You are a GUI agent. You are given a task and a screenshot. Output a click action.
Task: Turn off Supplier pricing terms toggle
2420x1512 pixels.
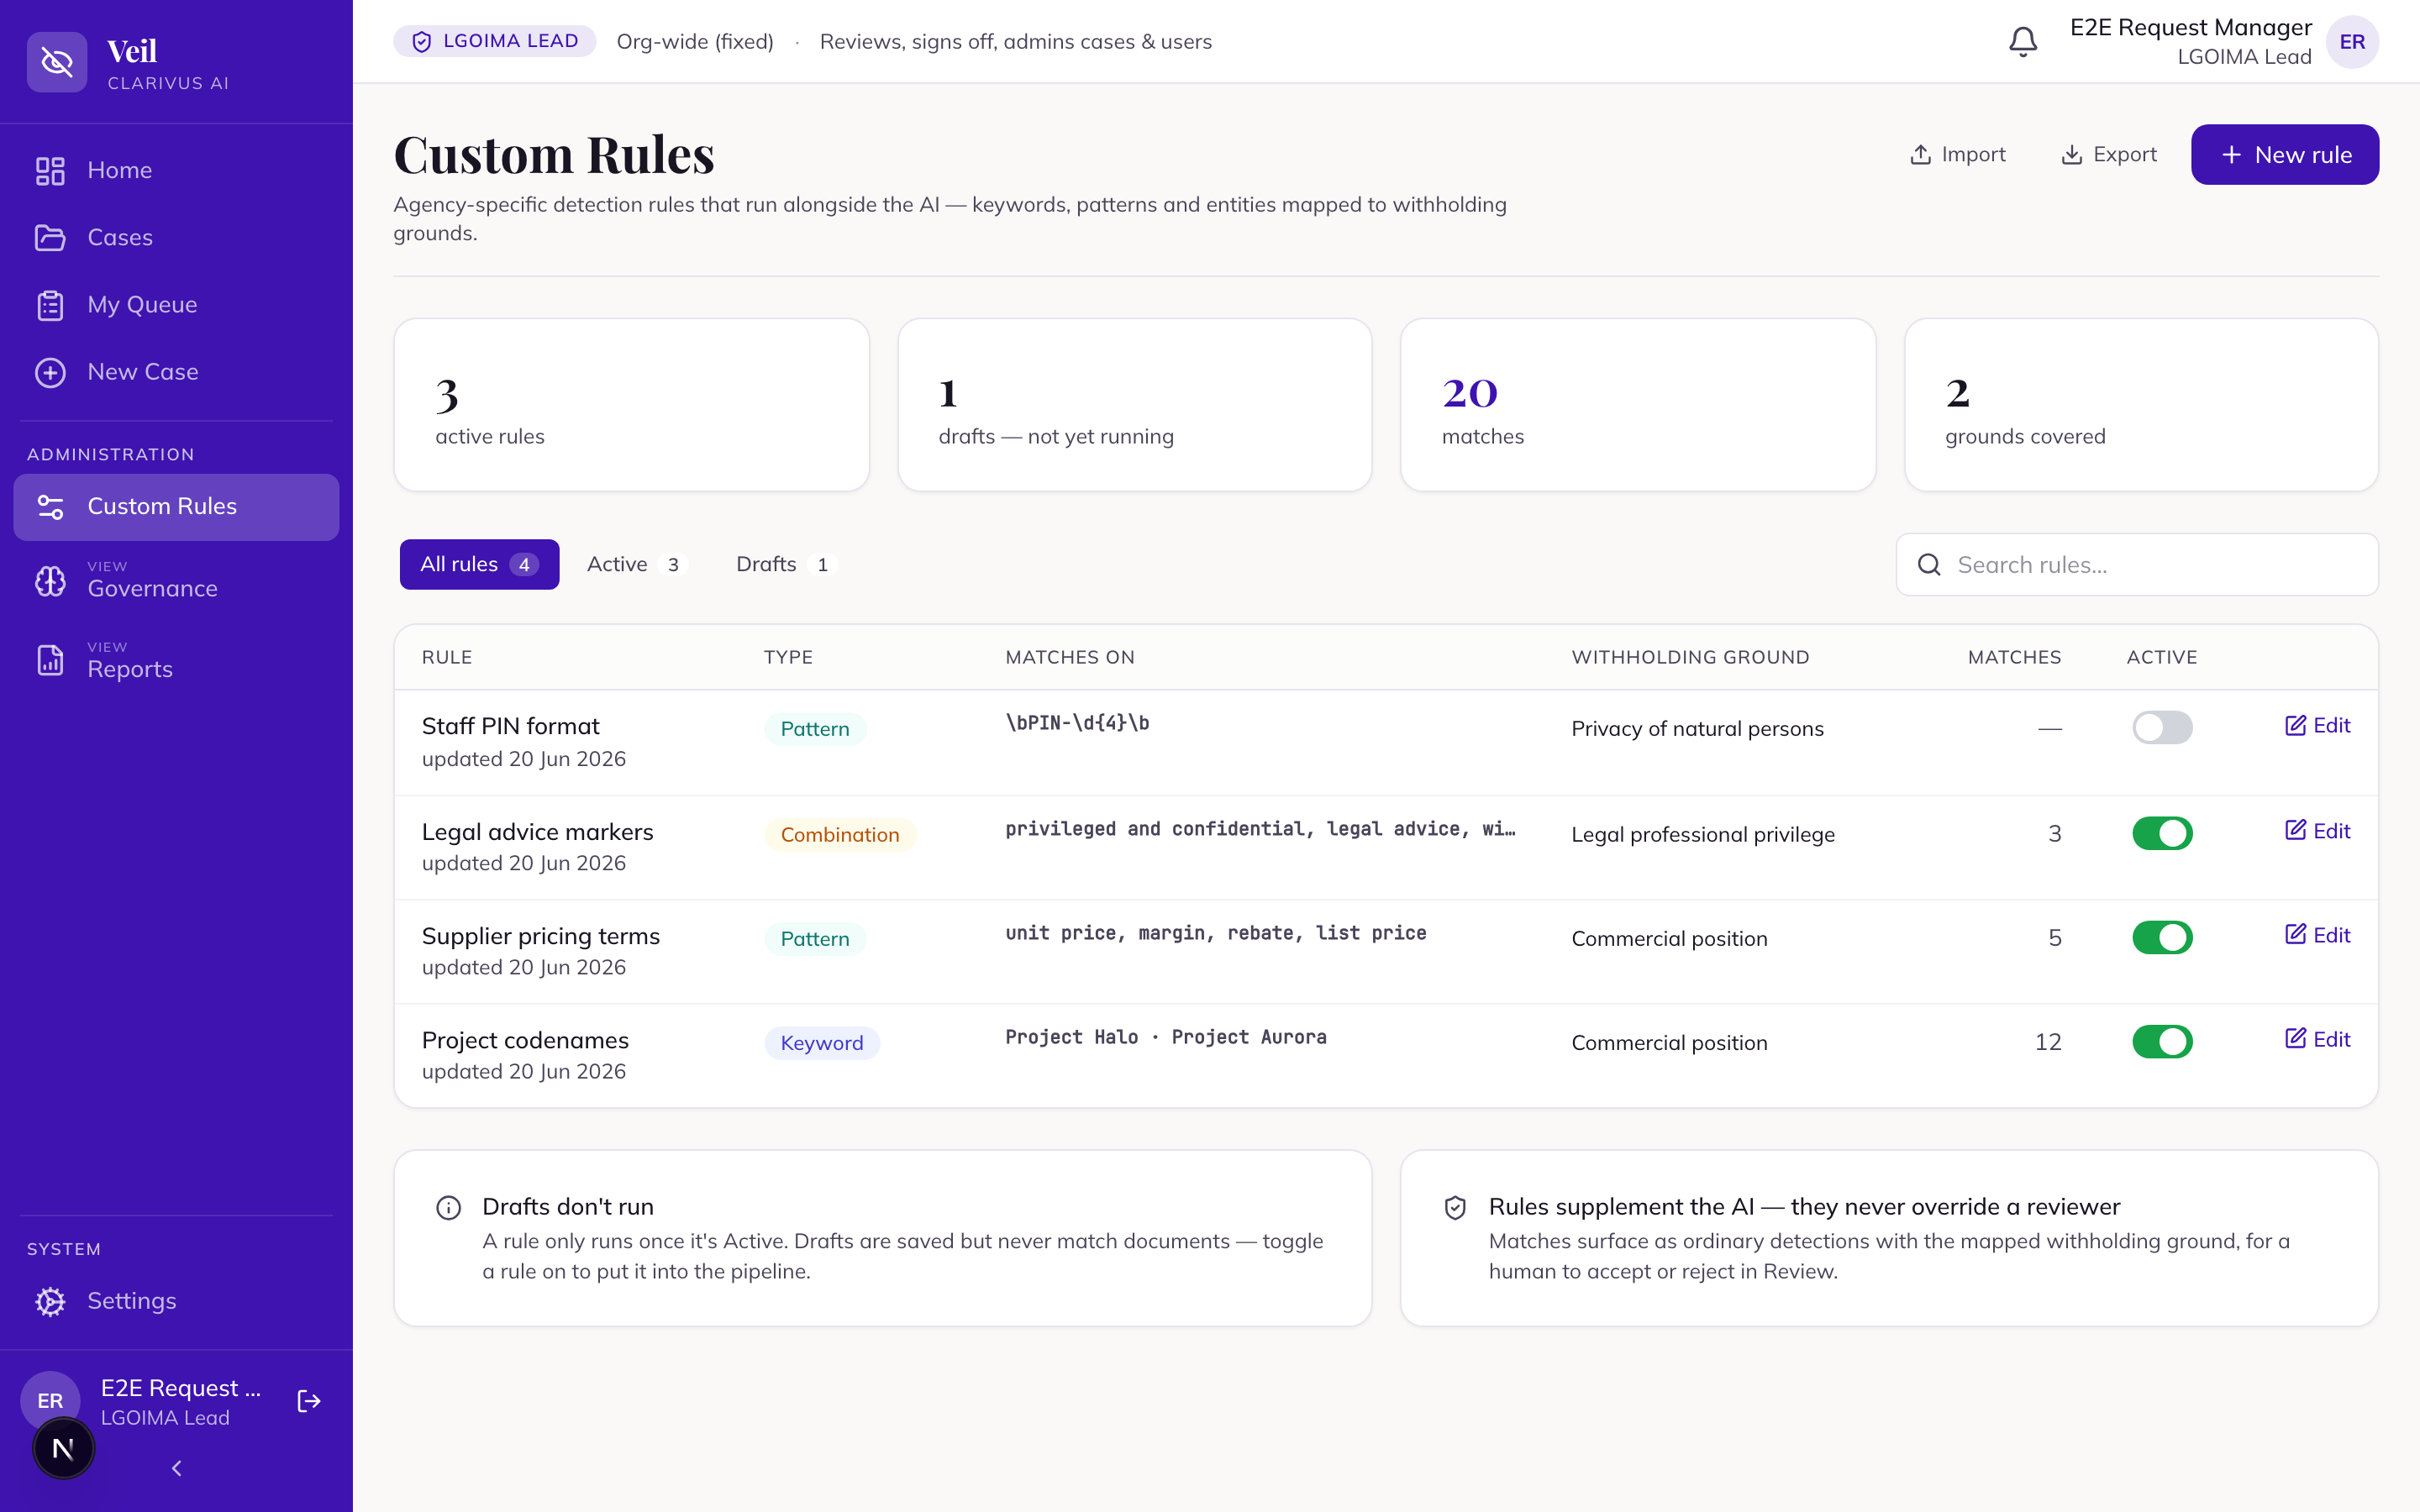(2162, 937)
